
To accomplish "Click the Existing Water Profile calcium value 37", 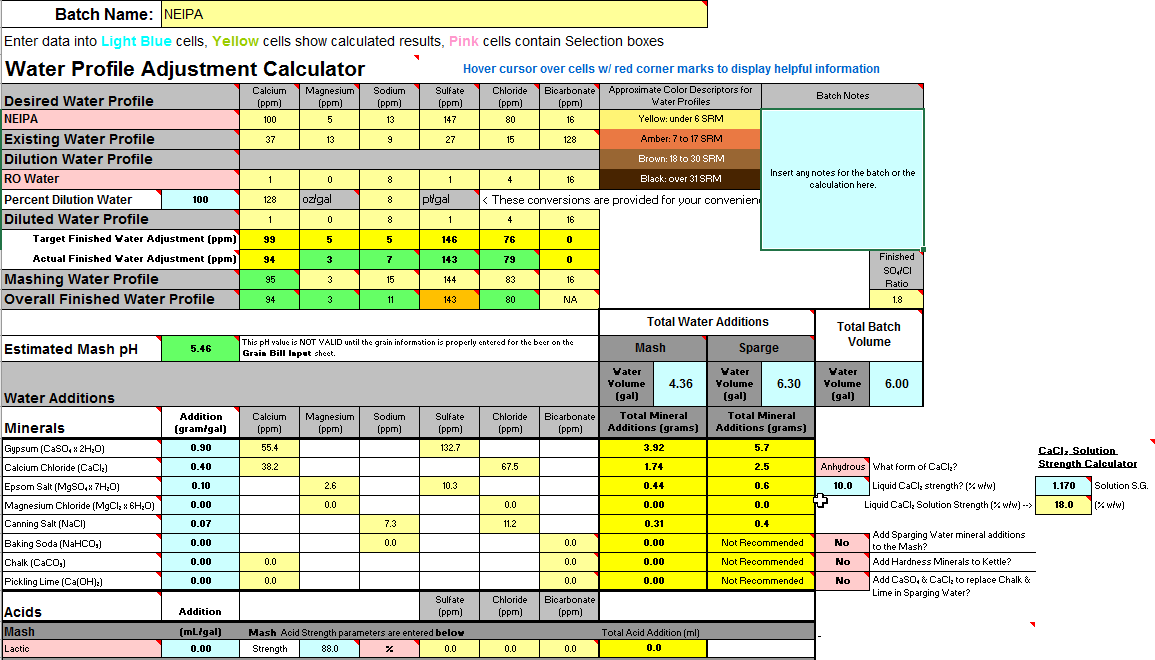I will 270,139.
